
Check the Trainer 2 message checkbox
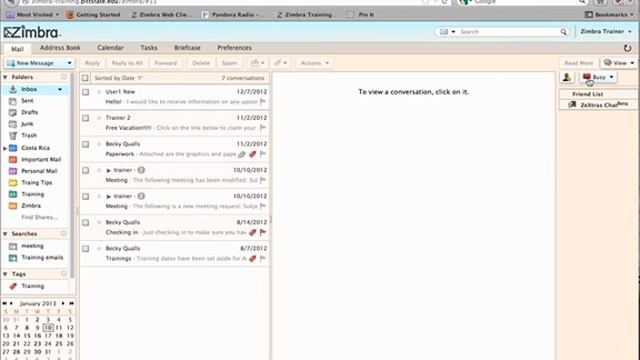pos(85,118)
